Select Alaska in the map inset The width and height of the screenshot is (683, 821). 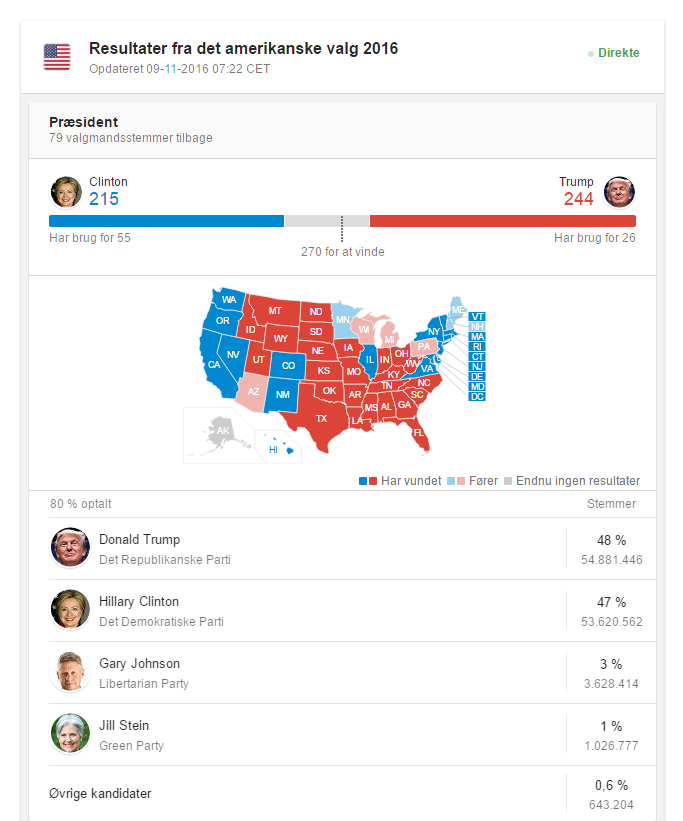click(222, 432)
